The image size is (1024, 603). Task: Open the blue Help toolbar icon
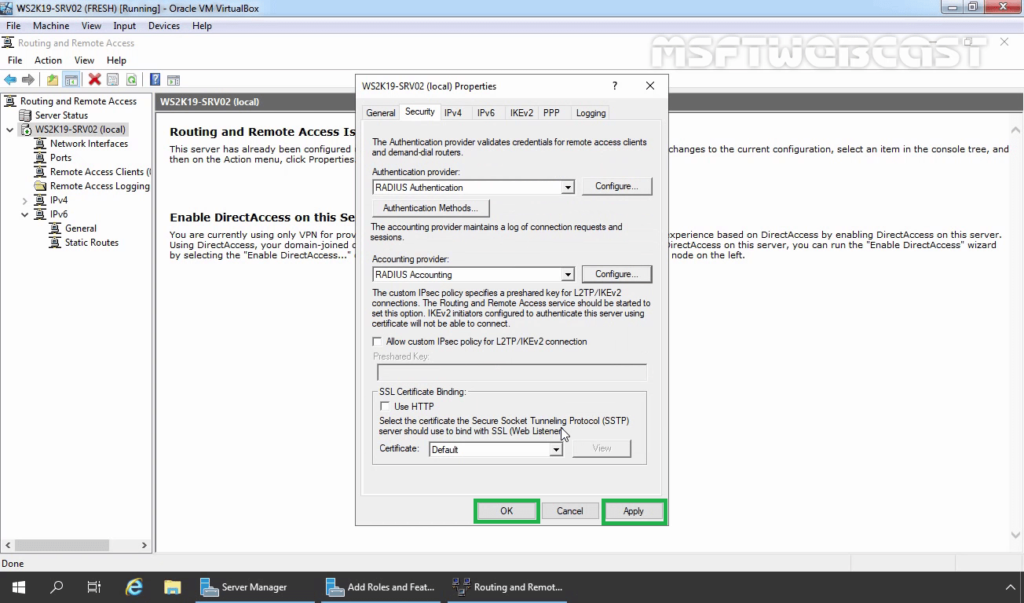(155, 80)
